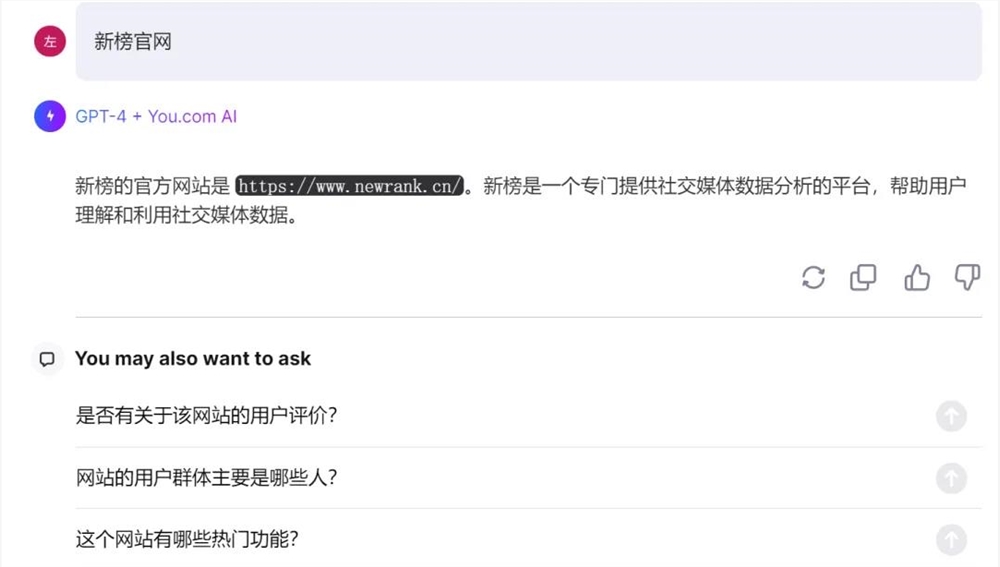Click the regenerate response icon
This screenshot has width=1000, height=567.
[813, 277]
